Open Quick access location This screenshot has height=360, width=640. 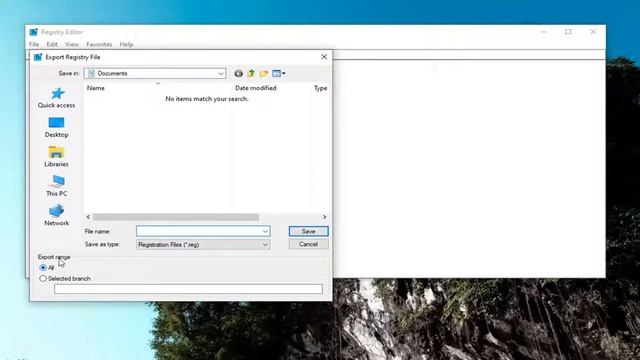point(56,98)
